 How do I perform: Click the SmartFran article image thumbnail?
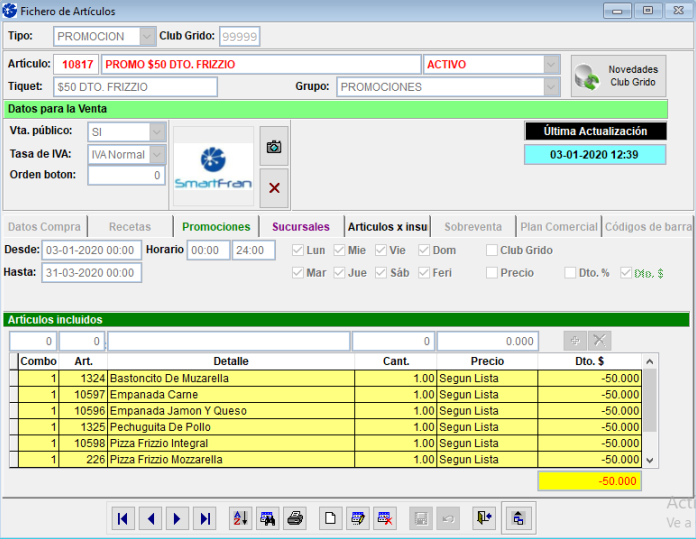[x=214, y=167]
